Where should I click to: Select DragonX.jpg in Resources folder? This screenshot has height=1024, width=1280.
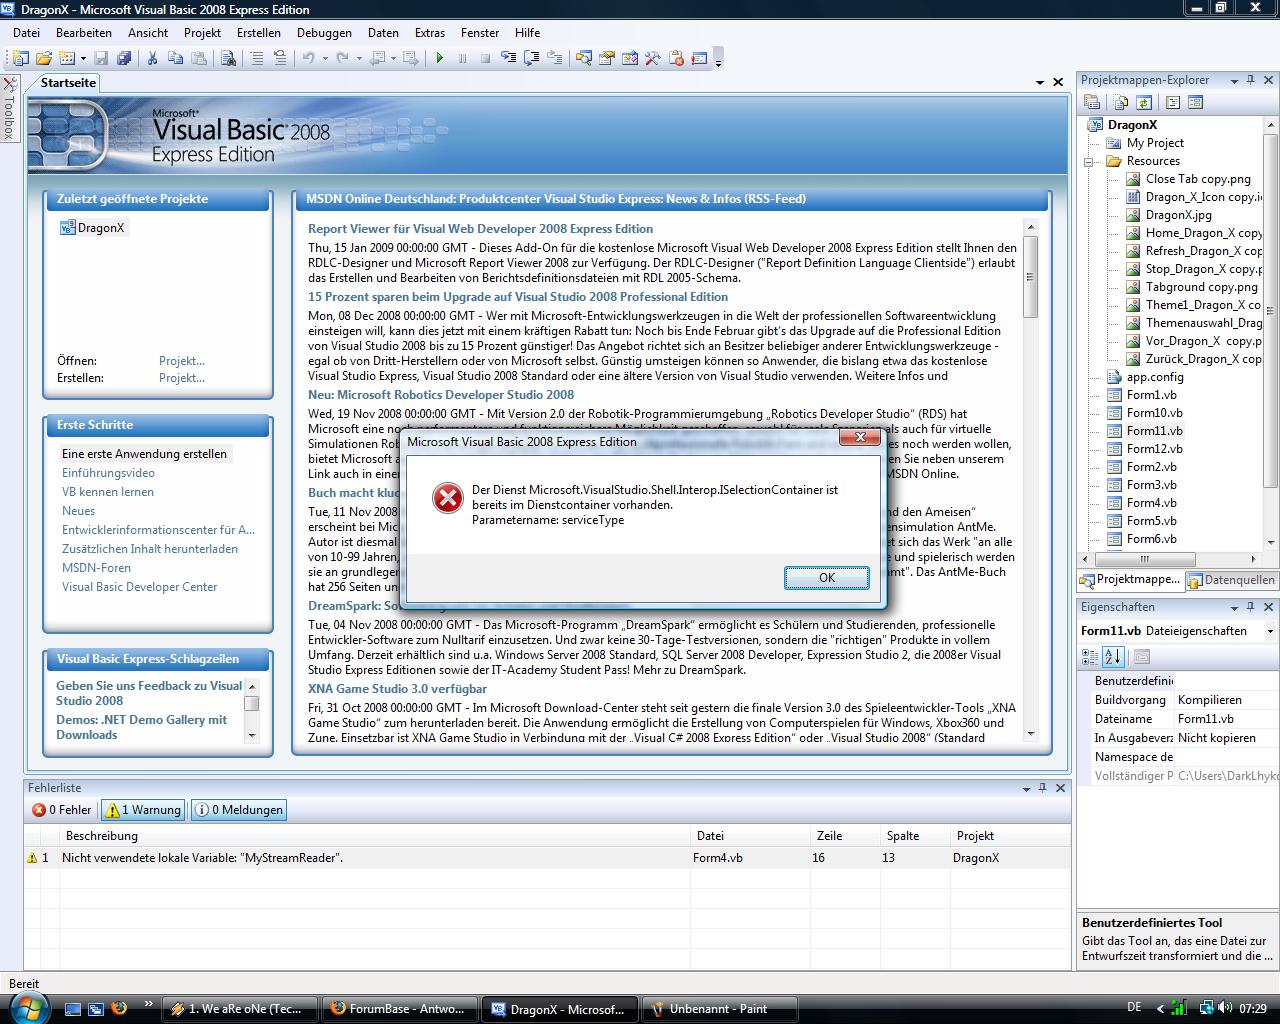1178,215
